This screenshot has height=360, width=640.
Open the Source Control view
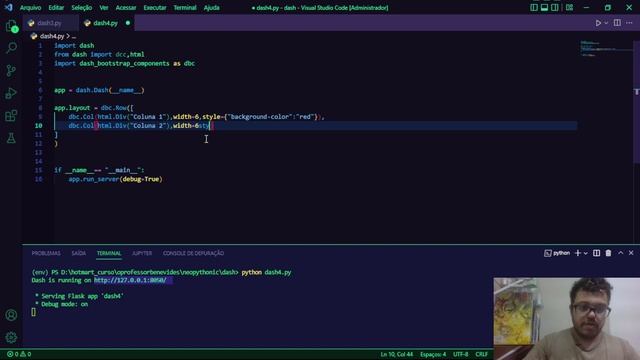(x=11, y=71)
